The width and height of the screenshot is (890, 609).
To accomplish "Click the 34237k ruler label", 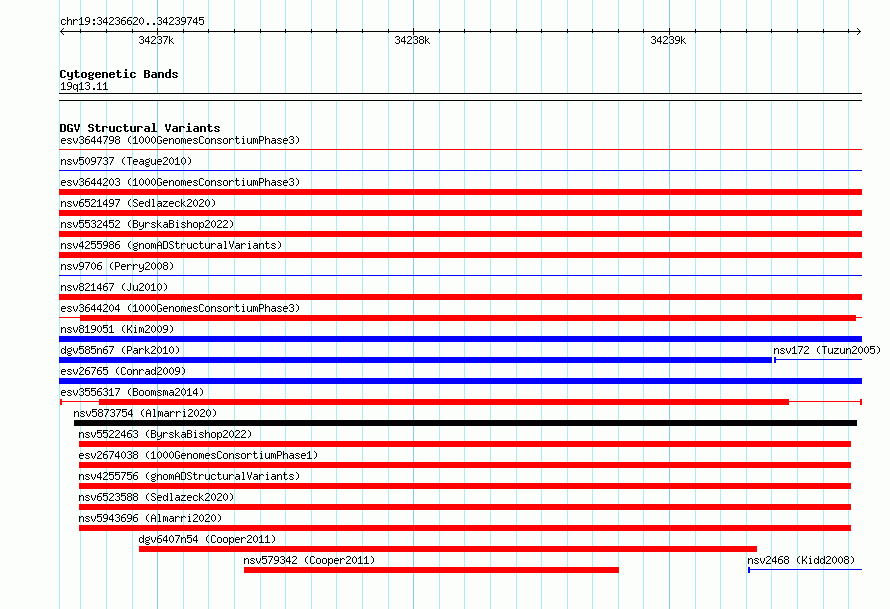I will 156,40.
